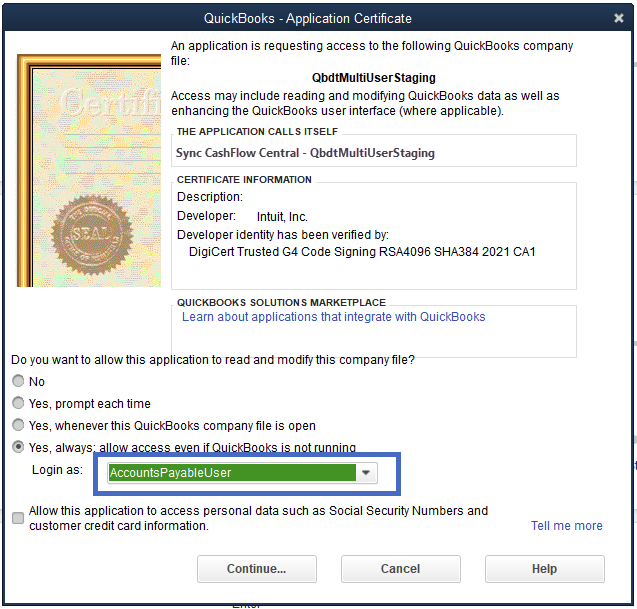Image resolution: width=637 pixels, height=609 pixels.
Task: Click the bold QbdtMultiUserStaging company file name
Action: click(374, 77)
